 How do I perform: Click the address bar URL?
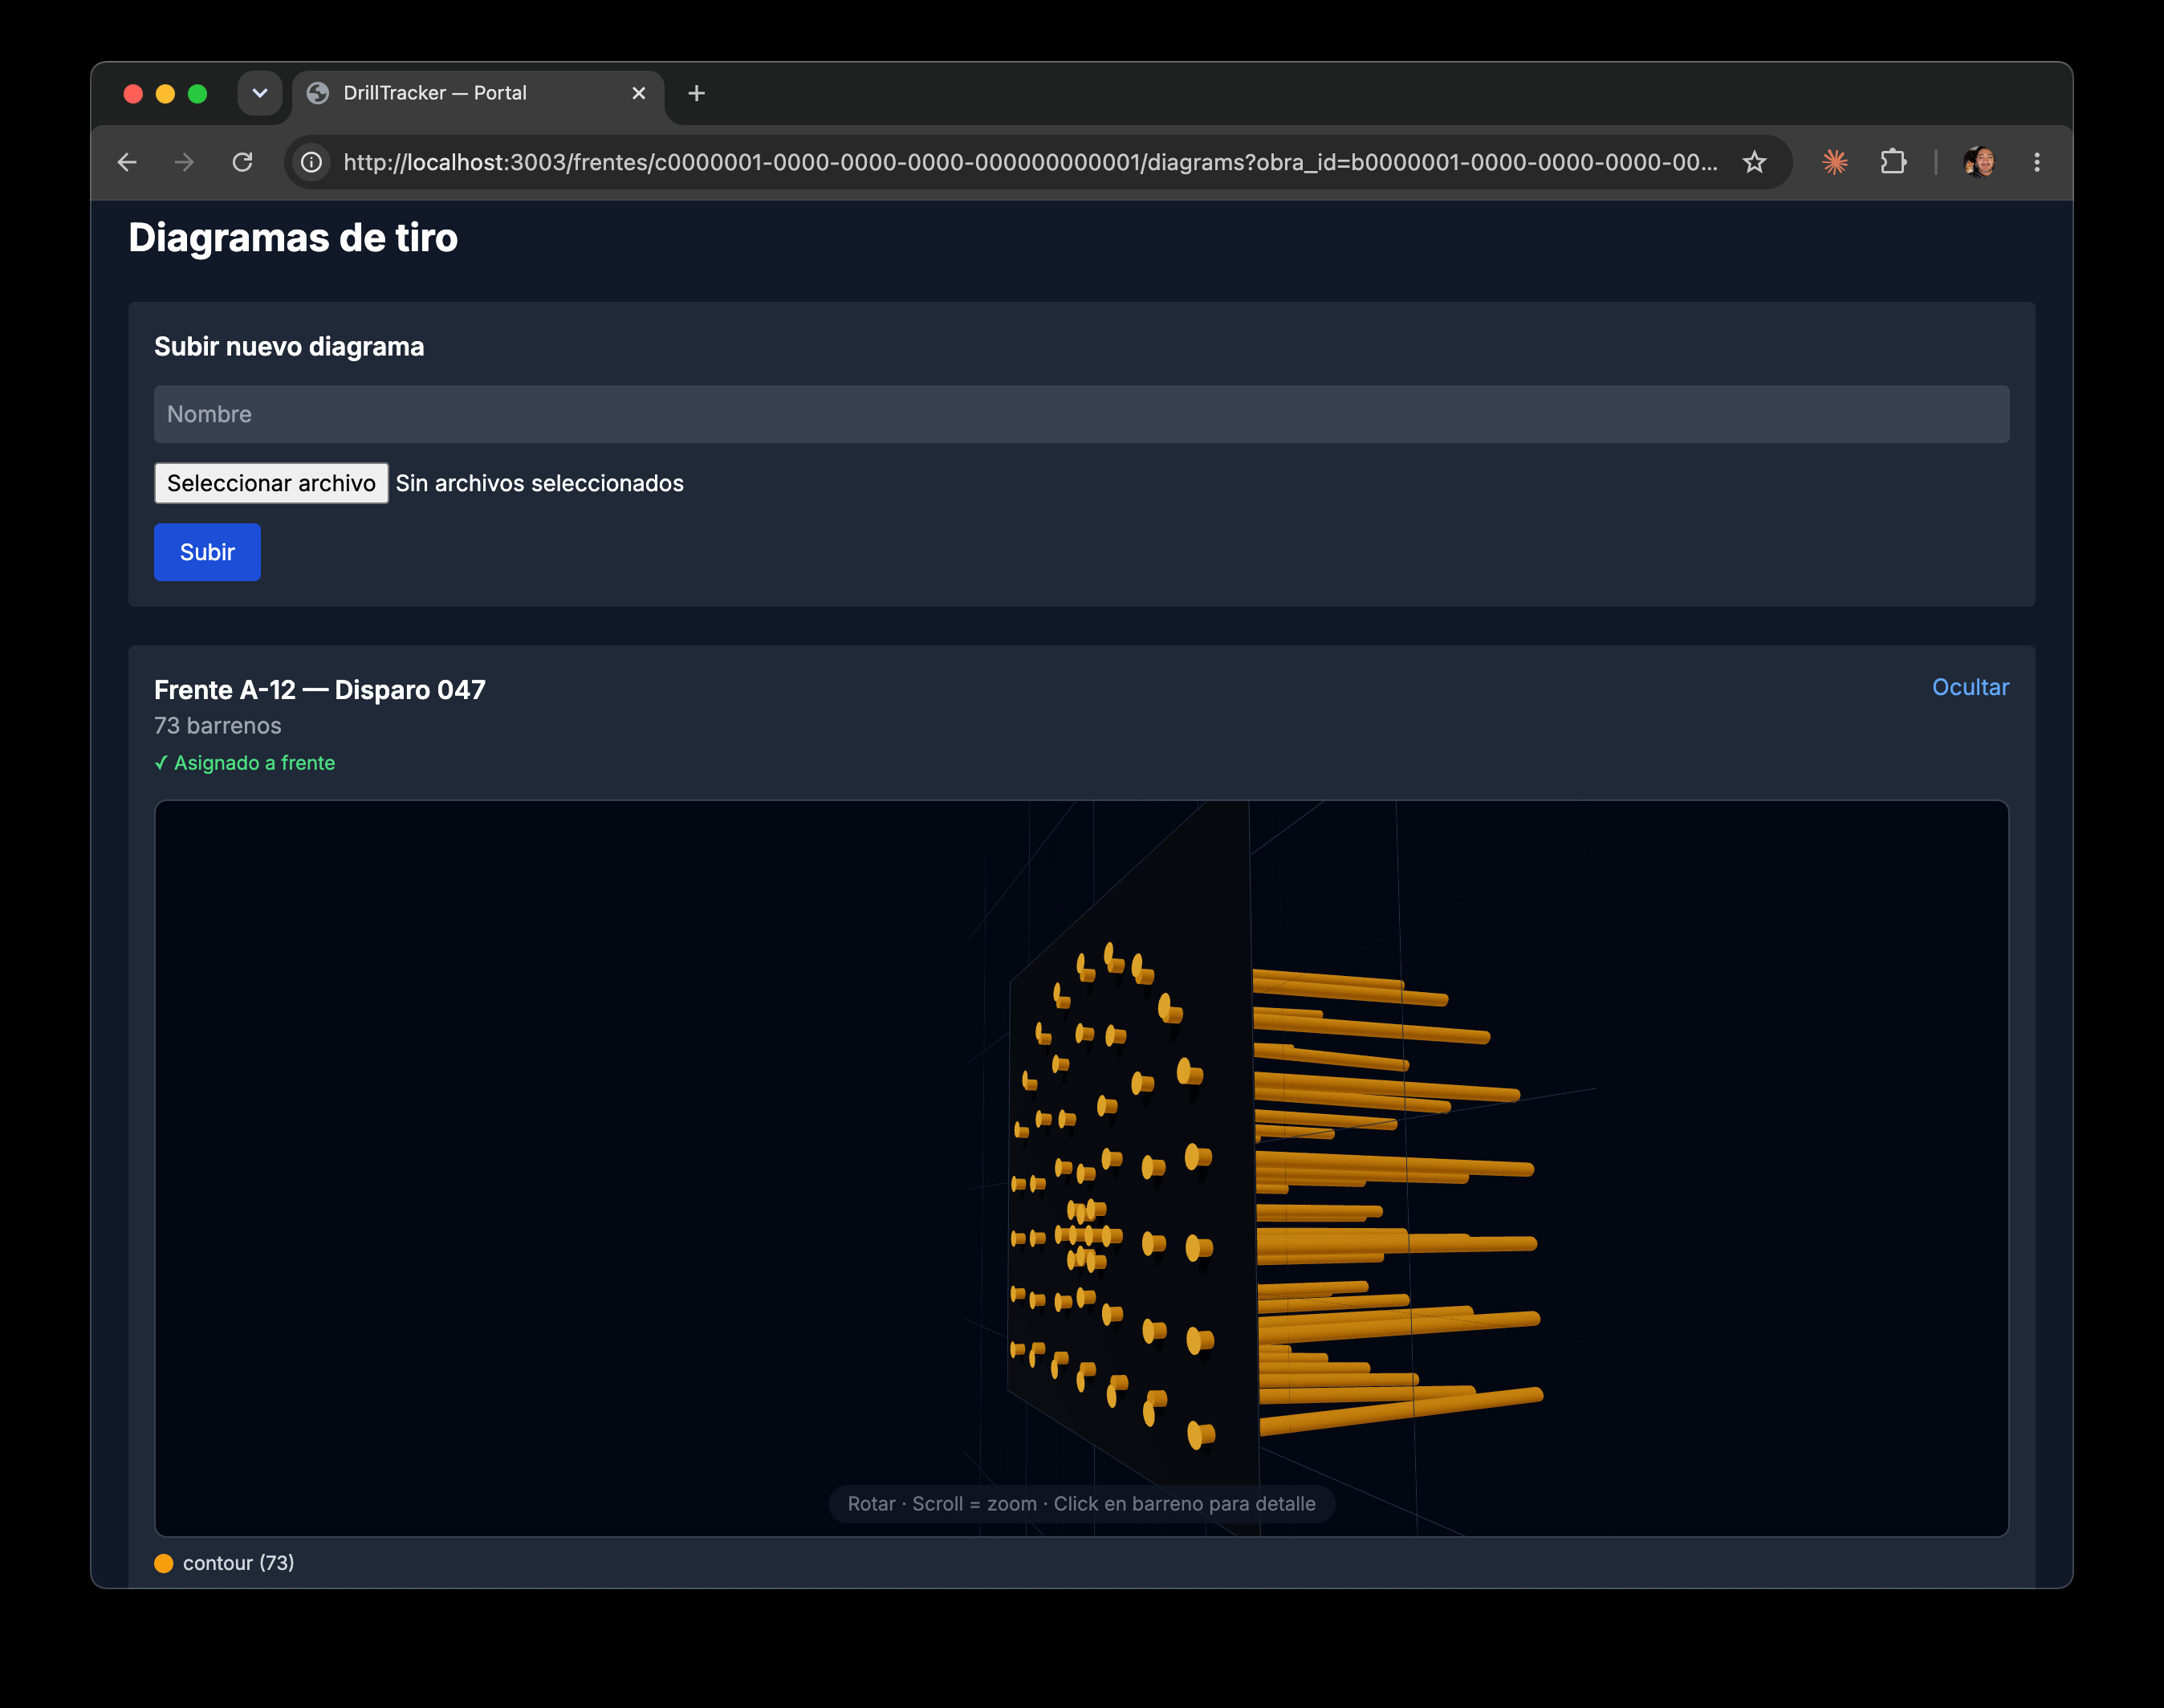tap(1030, 162)
